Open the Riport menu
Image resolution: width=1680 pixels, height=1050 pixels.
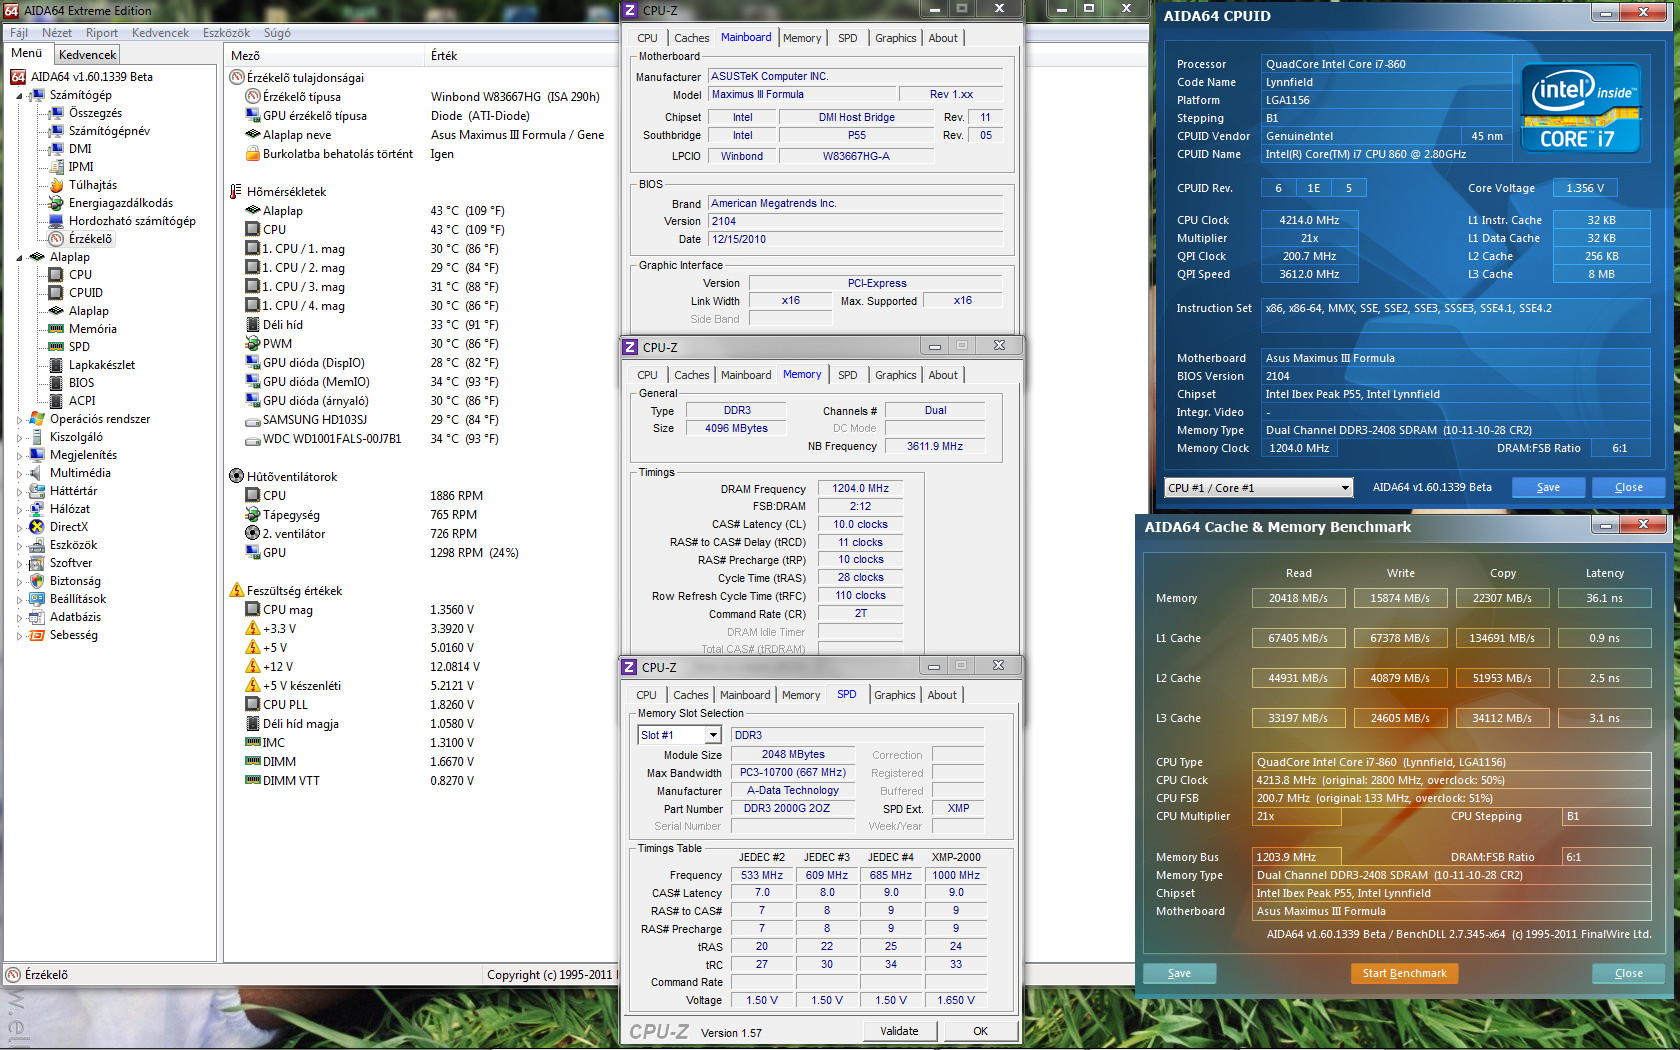pyautogui.click(x=102, y=33)
